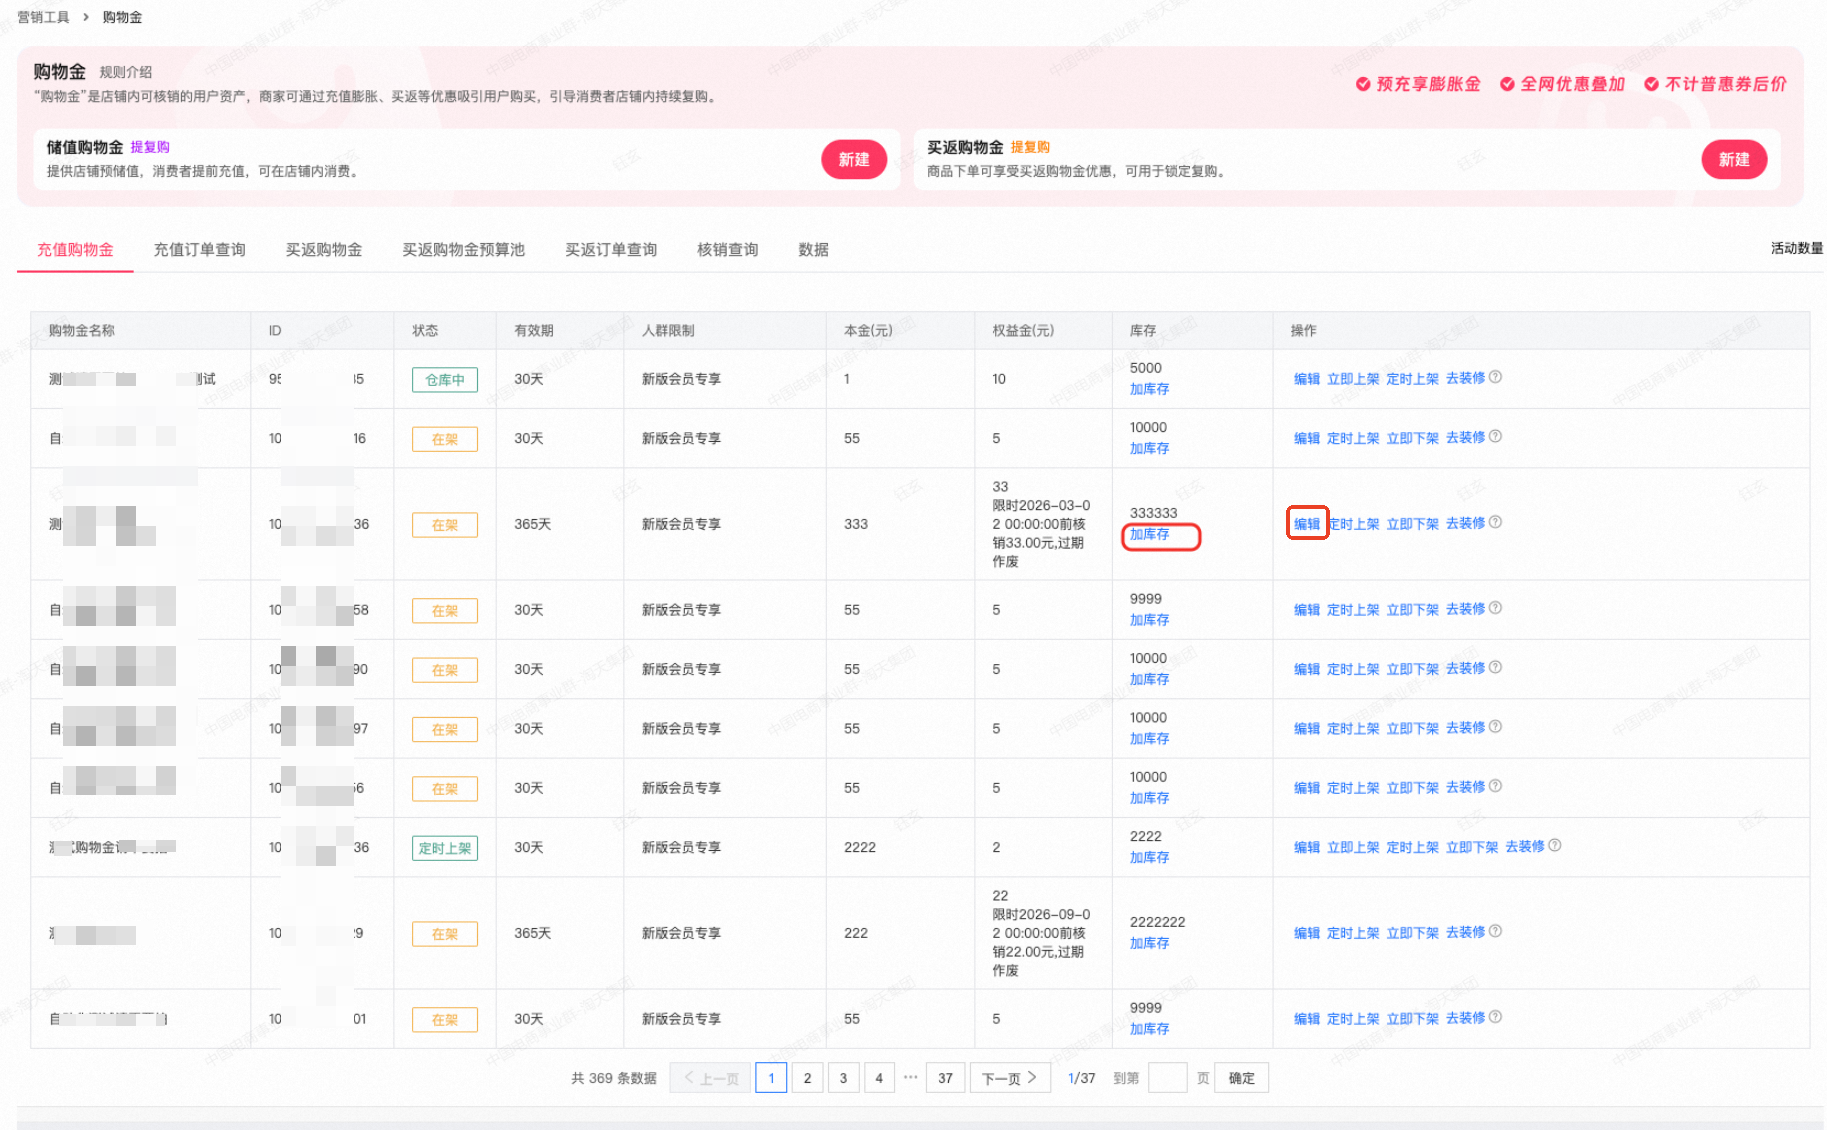Image resolution: width=1827 pixels, height=1130 pixels.
Task: Click 编辑 in the 本金 222 row
Action: pyautogui.click(x=1307, y=933)
